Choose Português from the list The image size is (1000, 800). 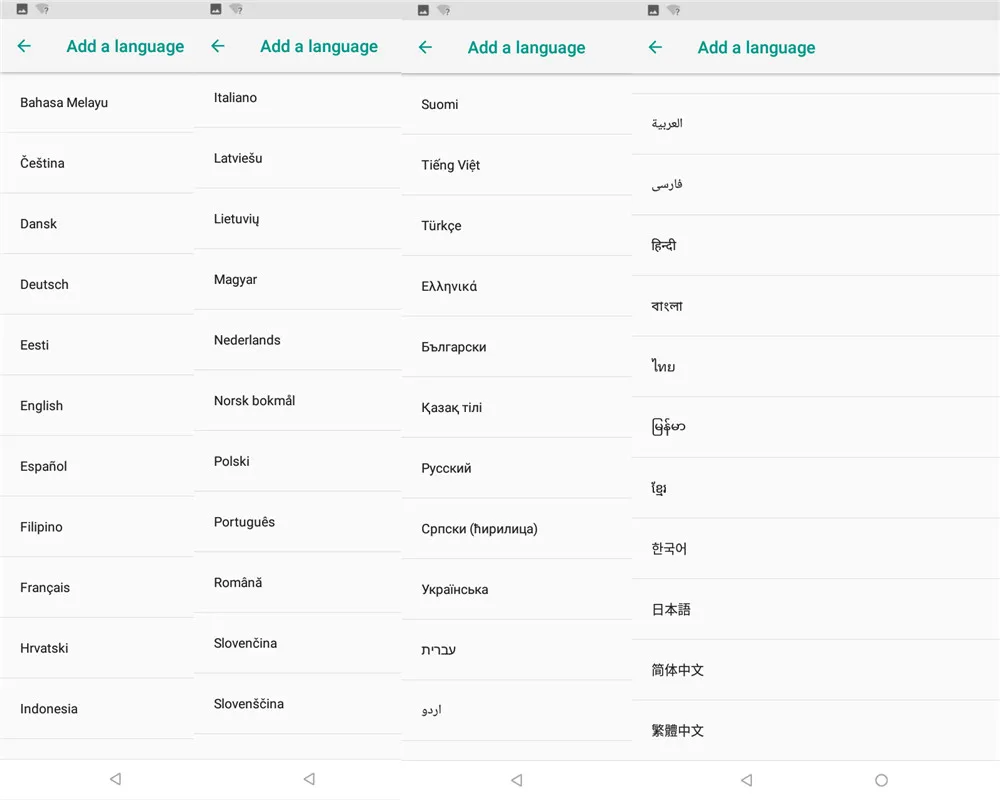click(244, 522)
